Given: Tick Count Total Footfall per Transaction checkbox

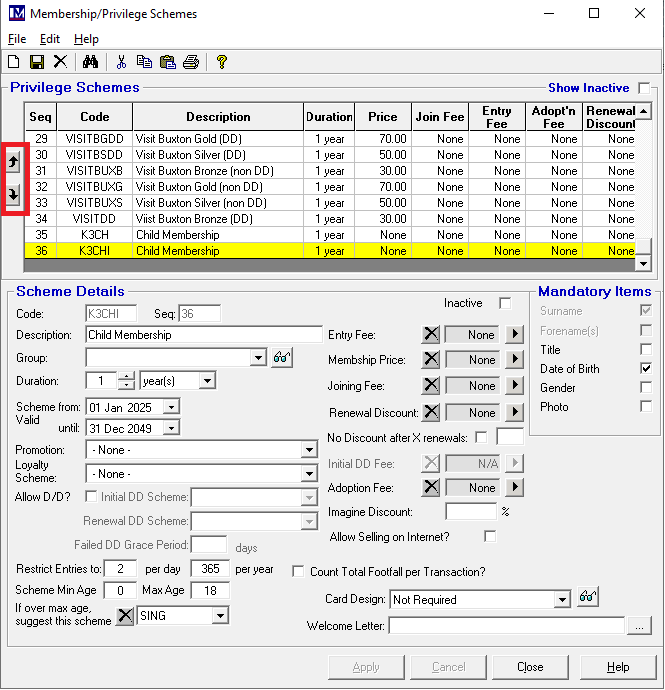Looking at the screenshot, I should (298, 572).
